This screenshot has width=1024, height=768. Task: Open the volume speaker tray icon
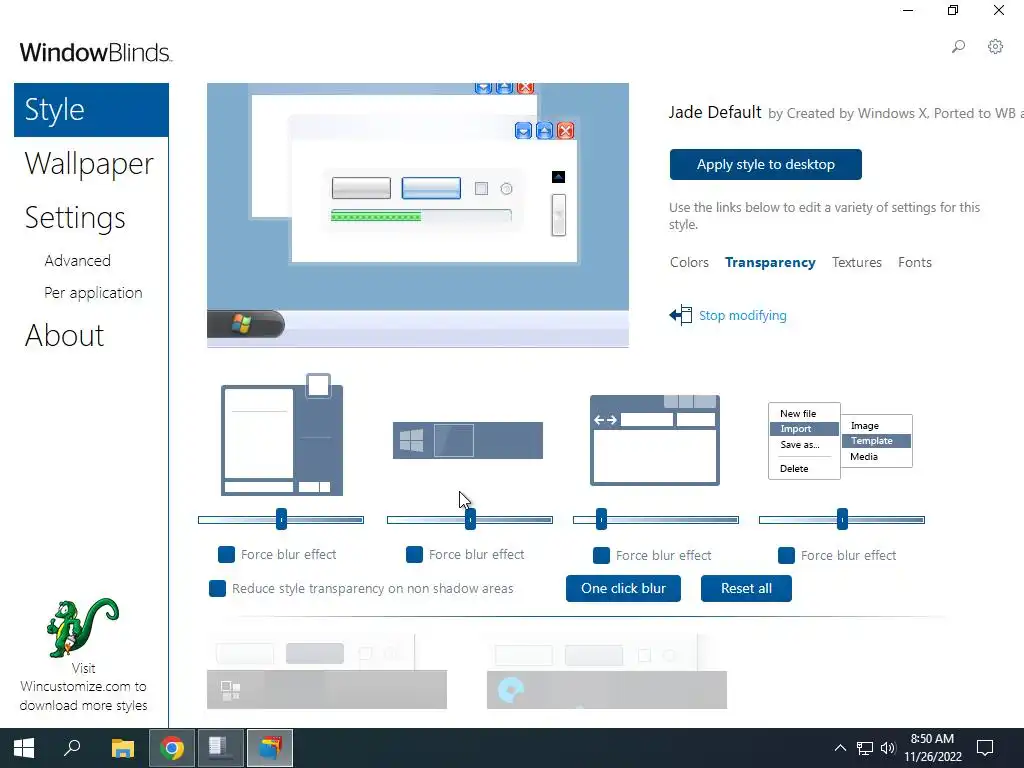coord(888,748)
